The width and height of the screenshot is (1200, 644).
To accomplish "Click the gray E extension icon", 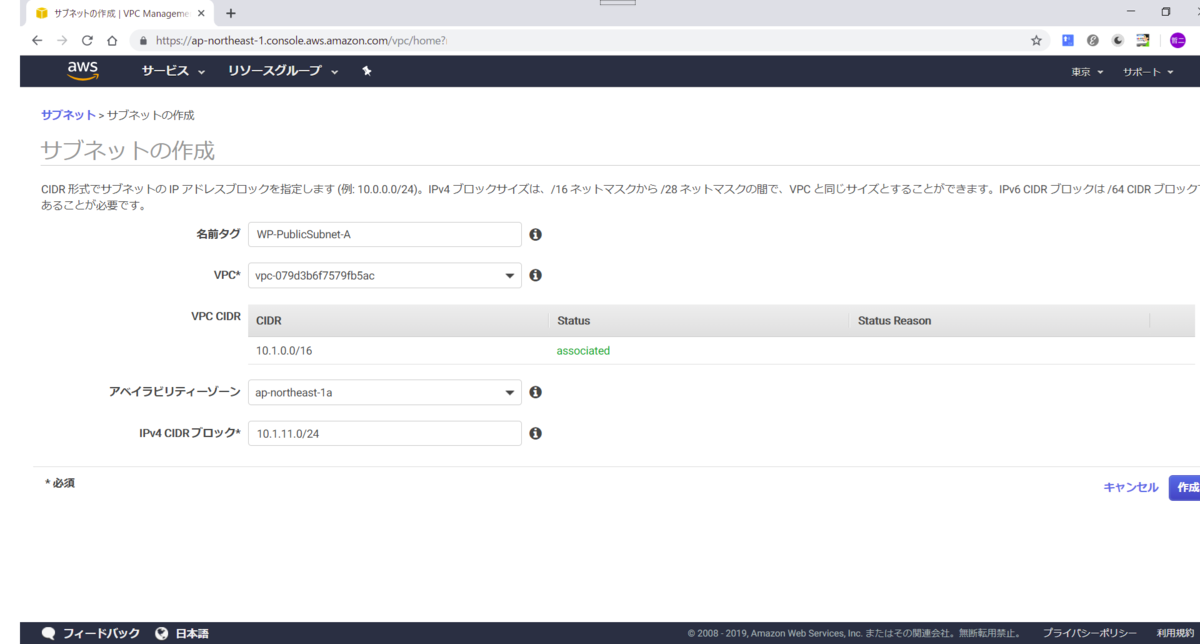I will point(1093,41).
